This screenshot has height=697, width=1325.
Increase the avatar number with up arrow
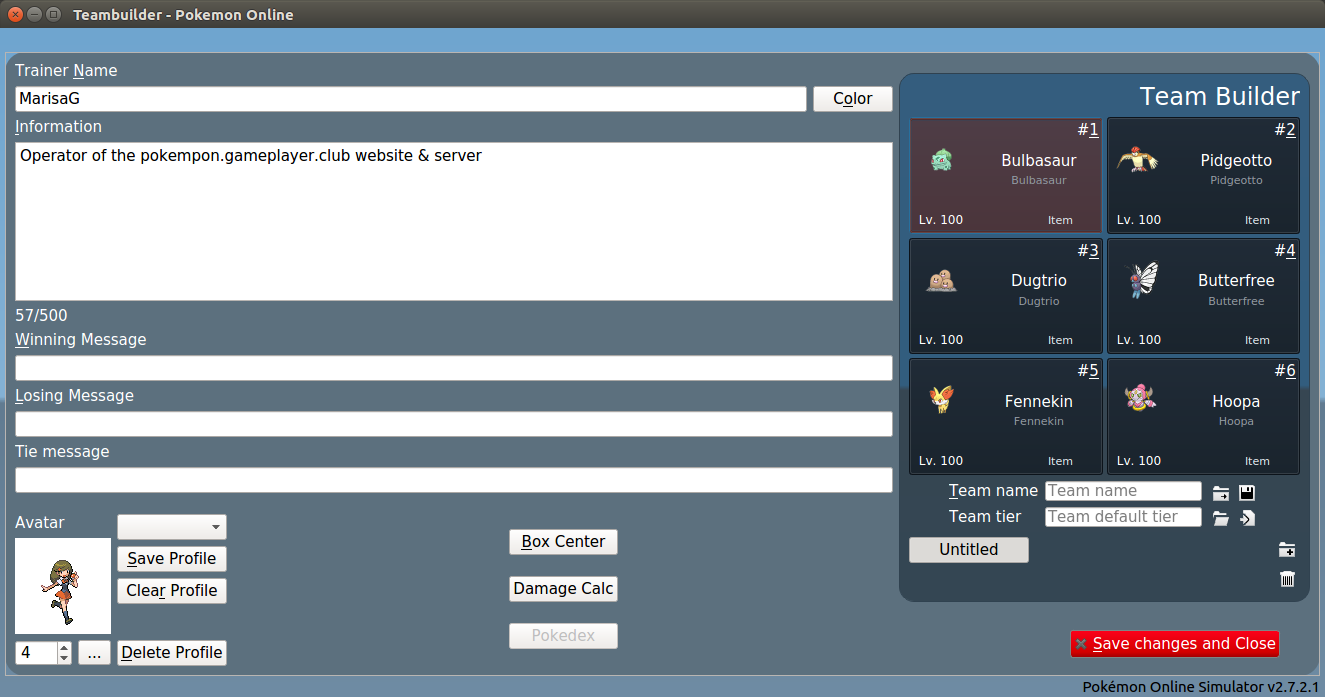pos(64,647)
